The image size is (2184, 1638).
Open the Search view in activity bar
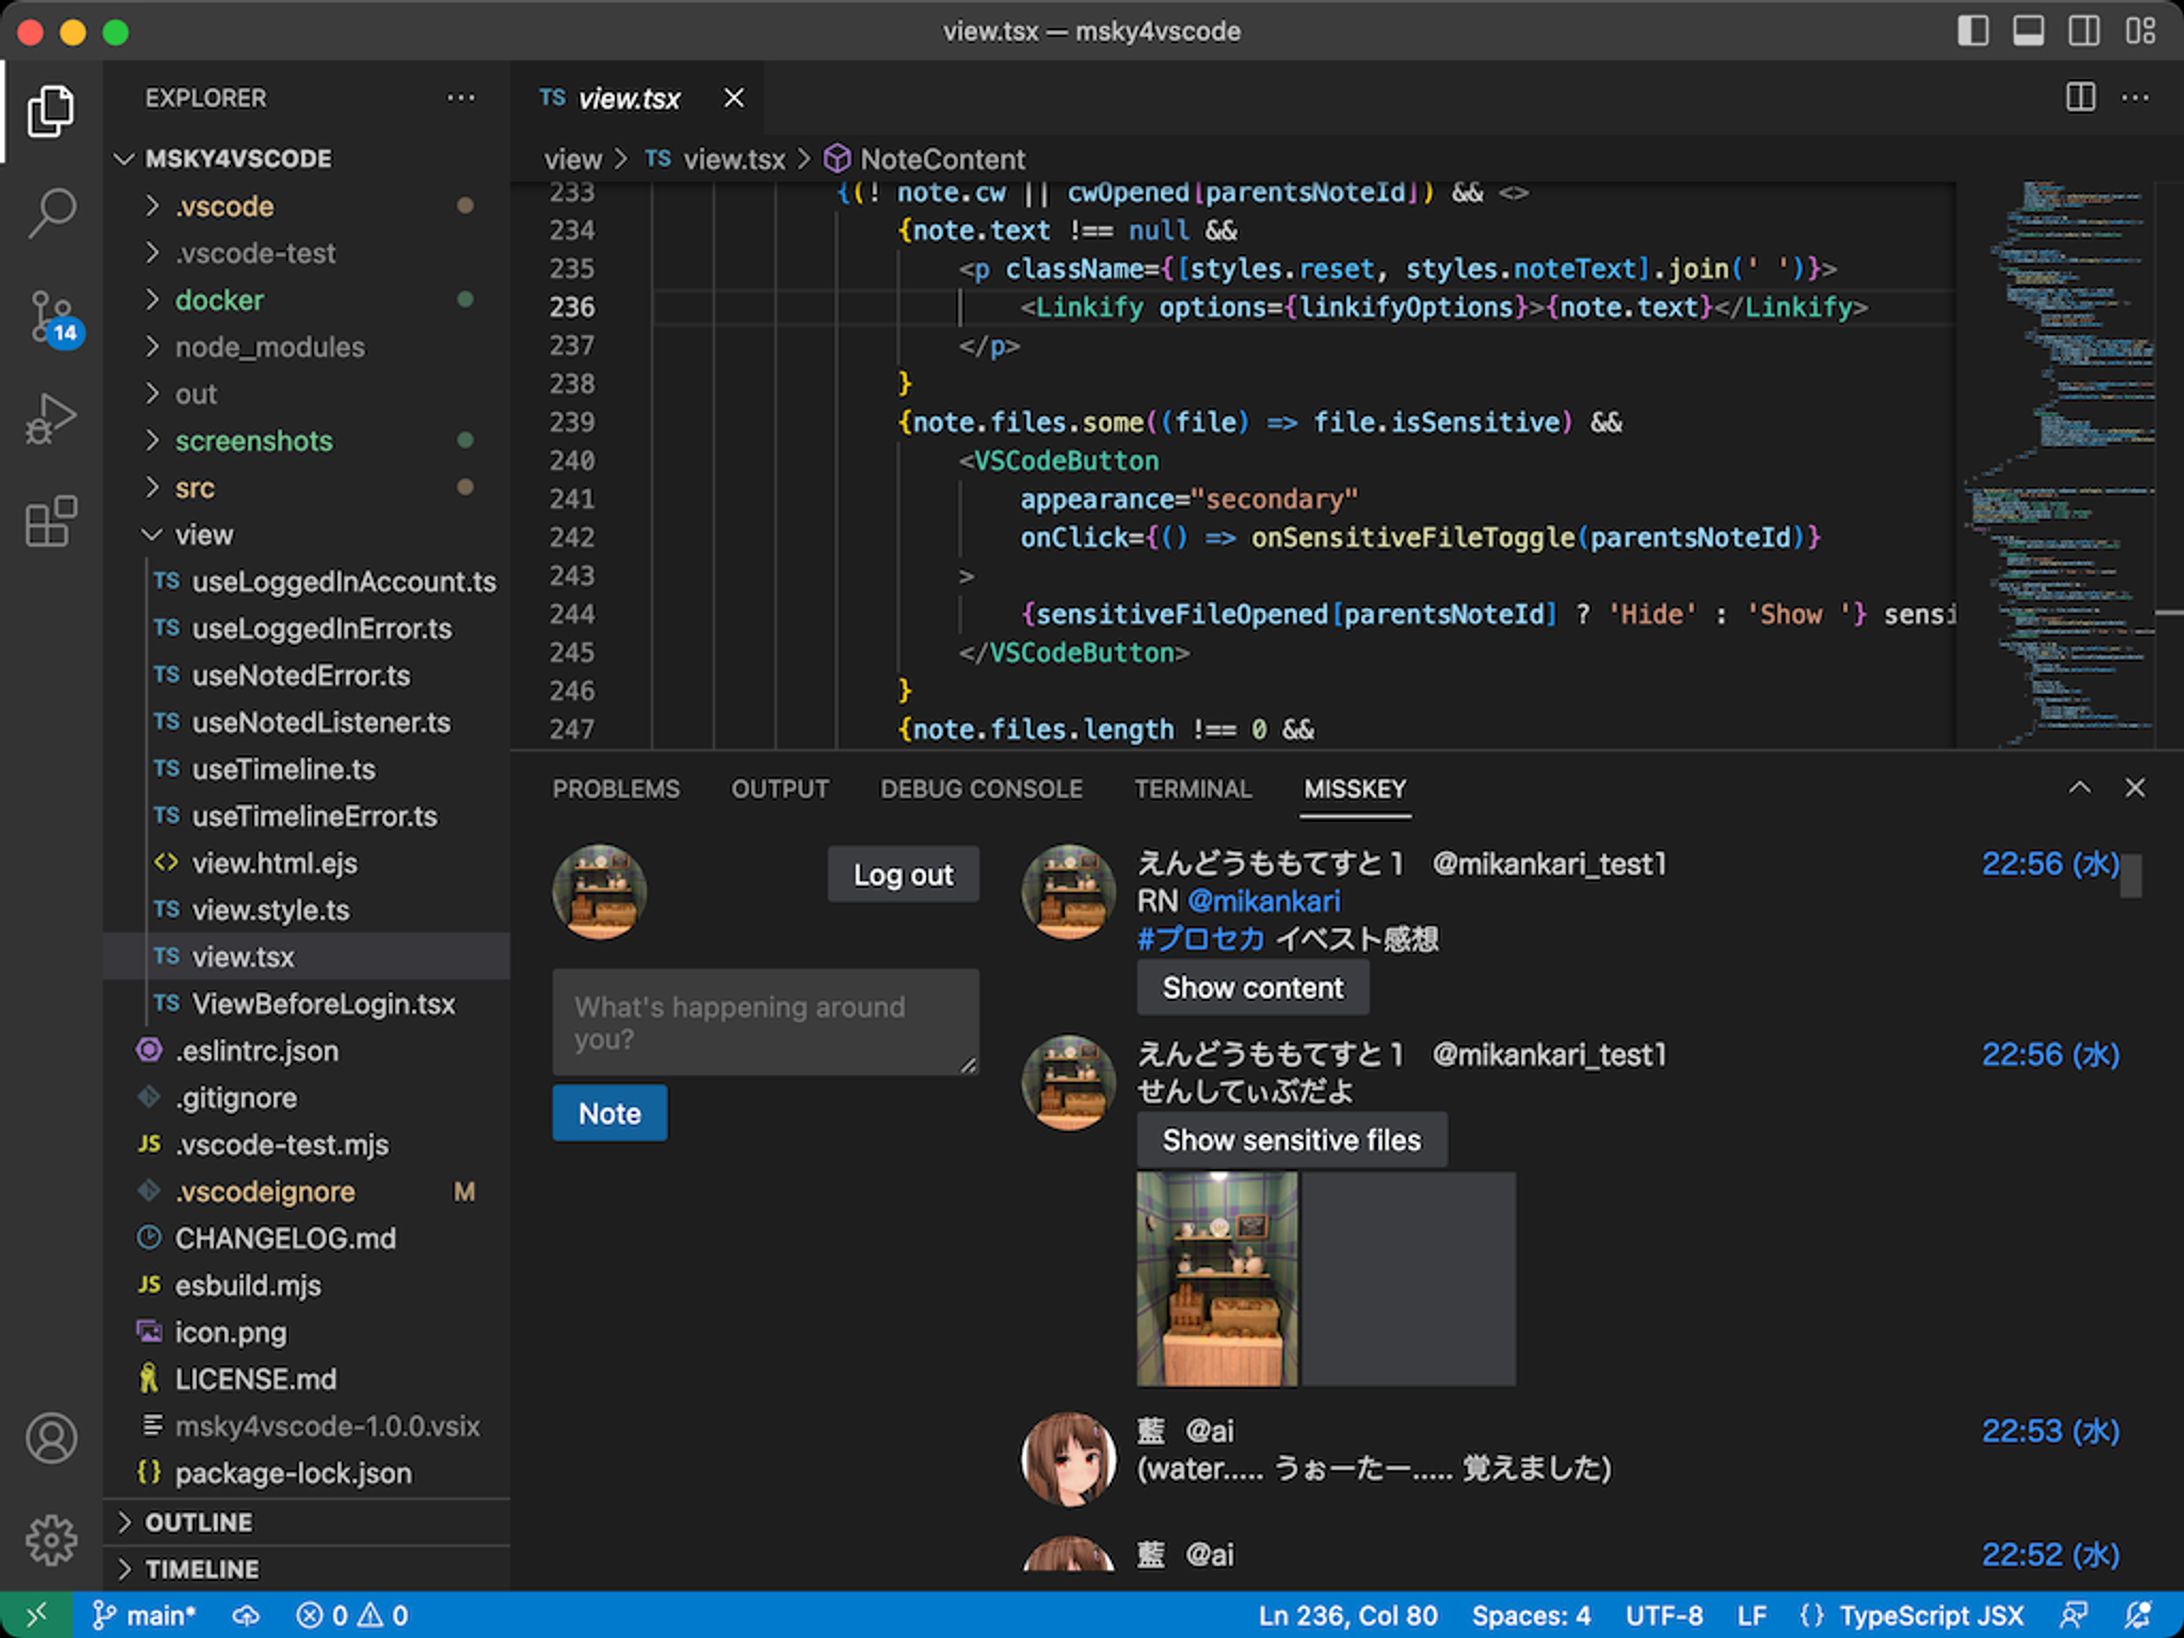tap(51, 212)
